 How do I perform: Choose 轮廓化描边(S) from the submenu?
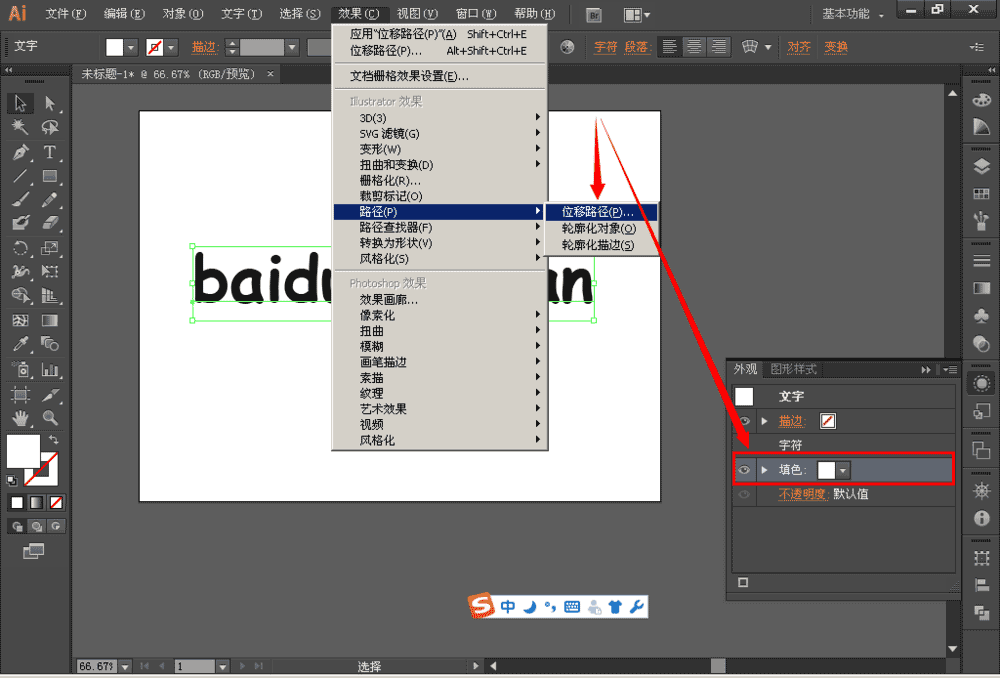(601, 245)
